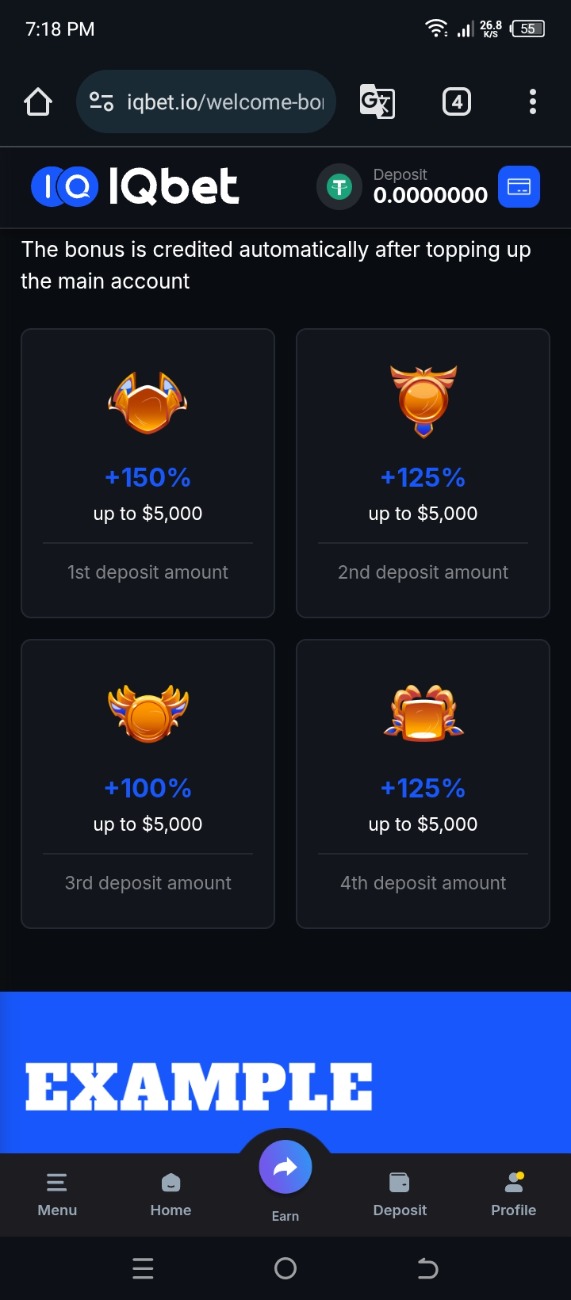571x1300 pixels.
Task: Tap the IQbet logo
Action: coord(135,186)
